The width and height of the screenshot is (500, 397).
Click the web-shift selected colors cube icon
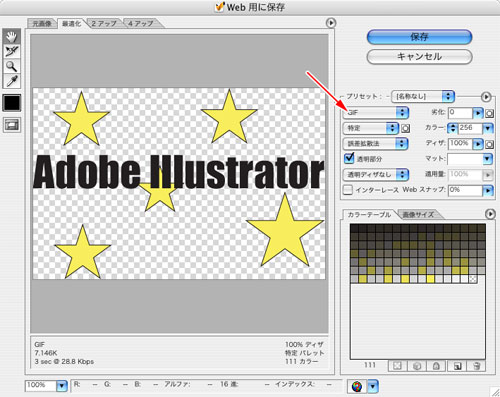tap(417, 366)
